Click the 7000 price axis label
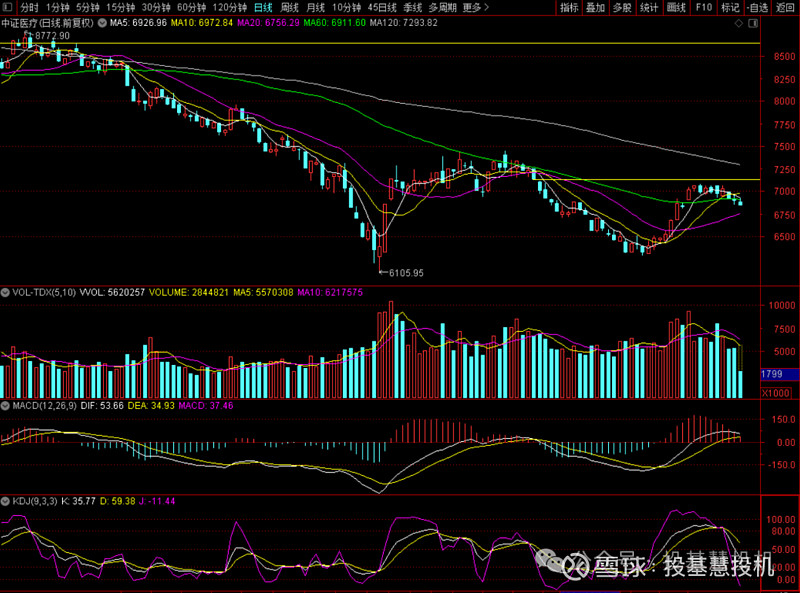800x593 pixels. click(784, 191)
